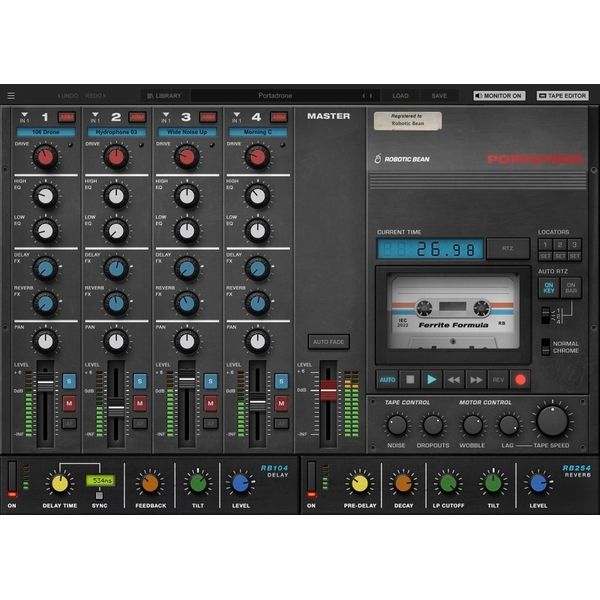Fast-forward the tape
600x600 pixels.
476,380
